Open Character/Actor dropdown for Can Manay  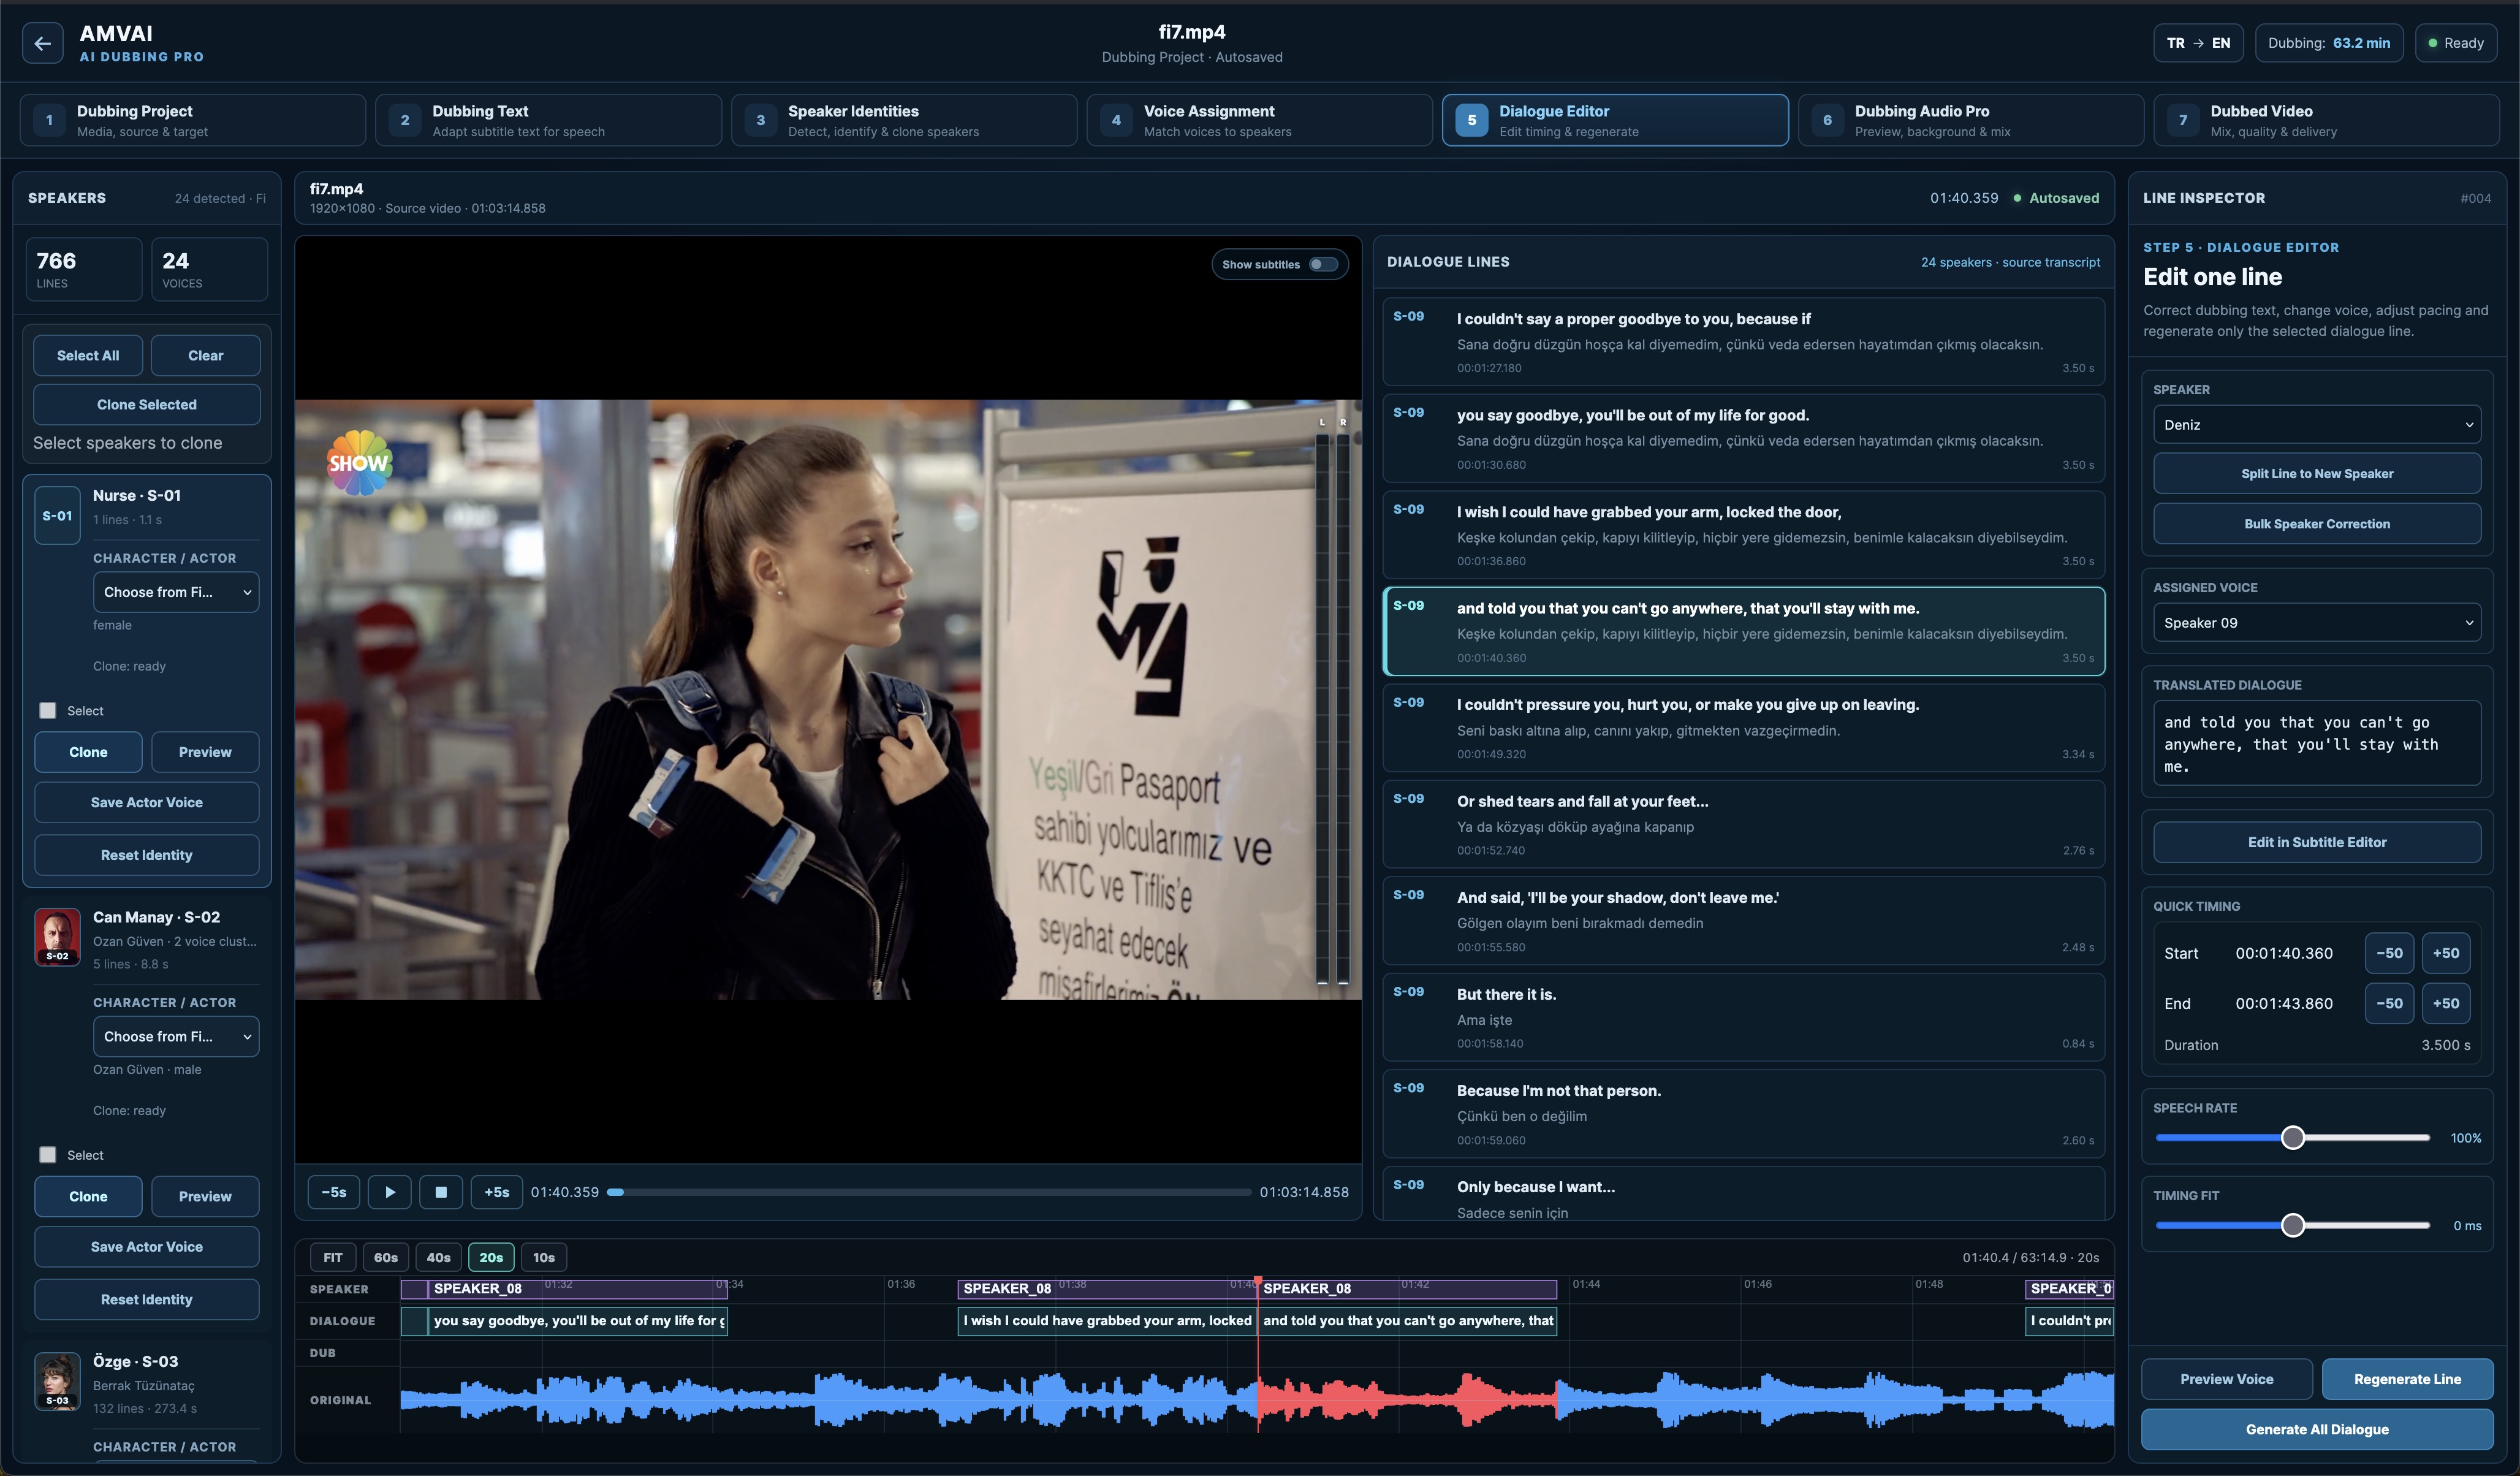(x=176, y=1037)
